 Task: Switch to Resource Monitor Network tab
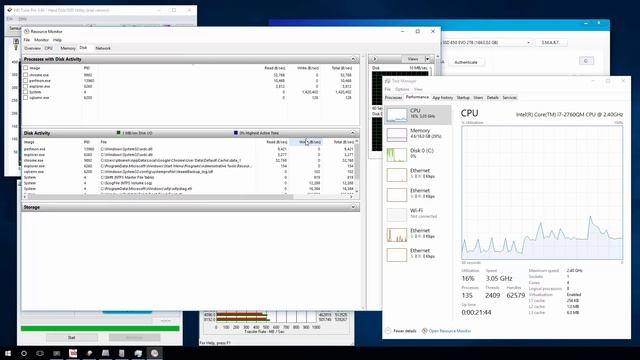pyautogui.click(x=103, y=48)
